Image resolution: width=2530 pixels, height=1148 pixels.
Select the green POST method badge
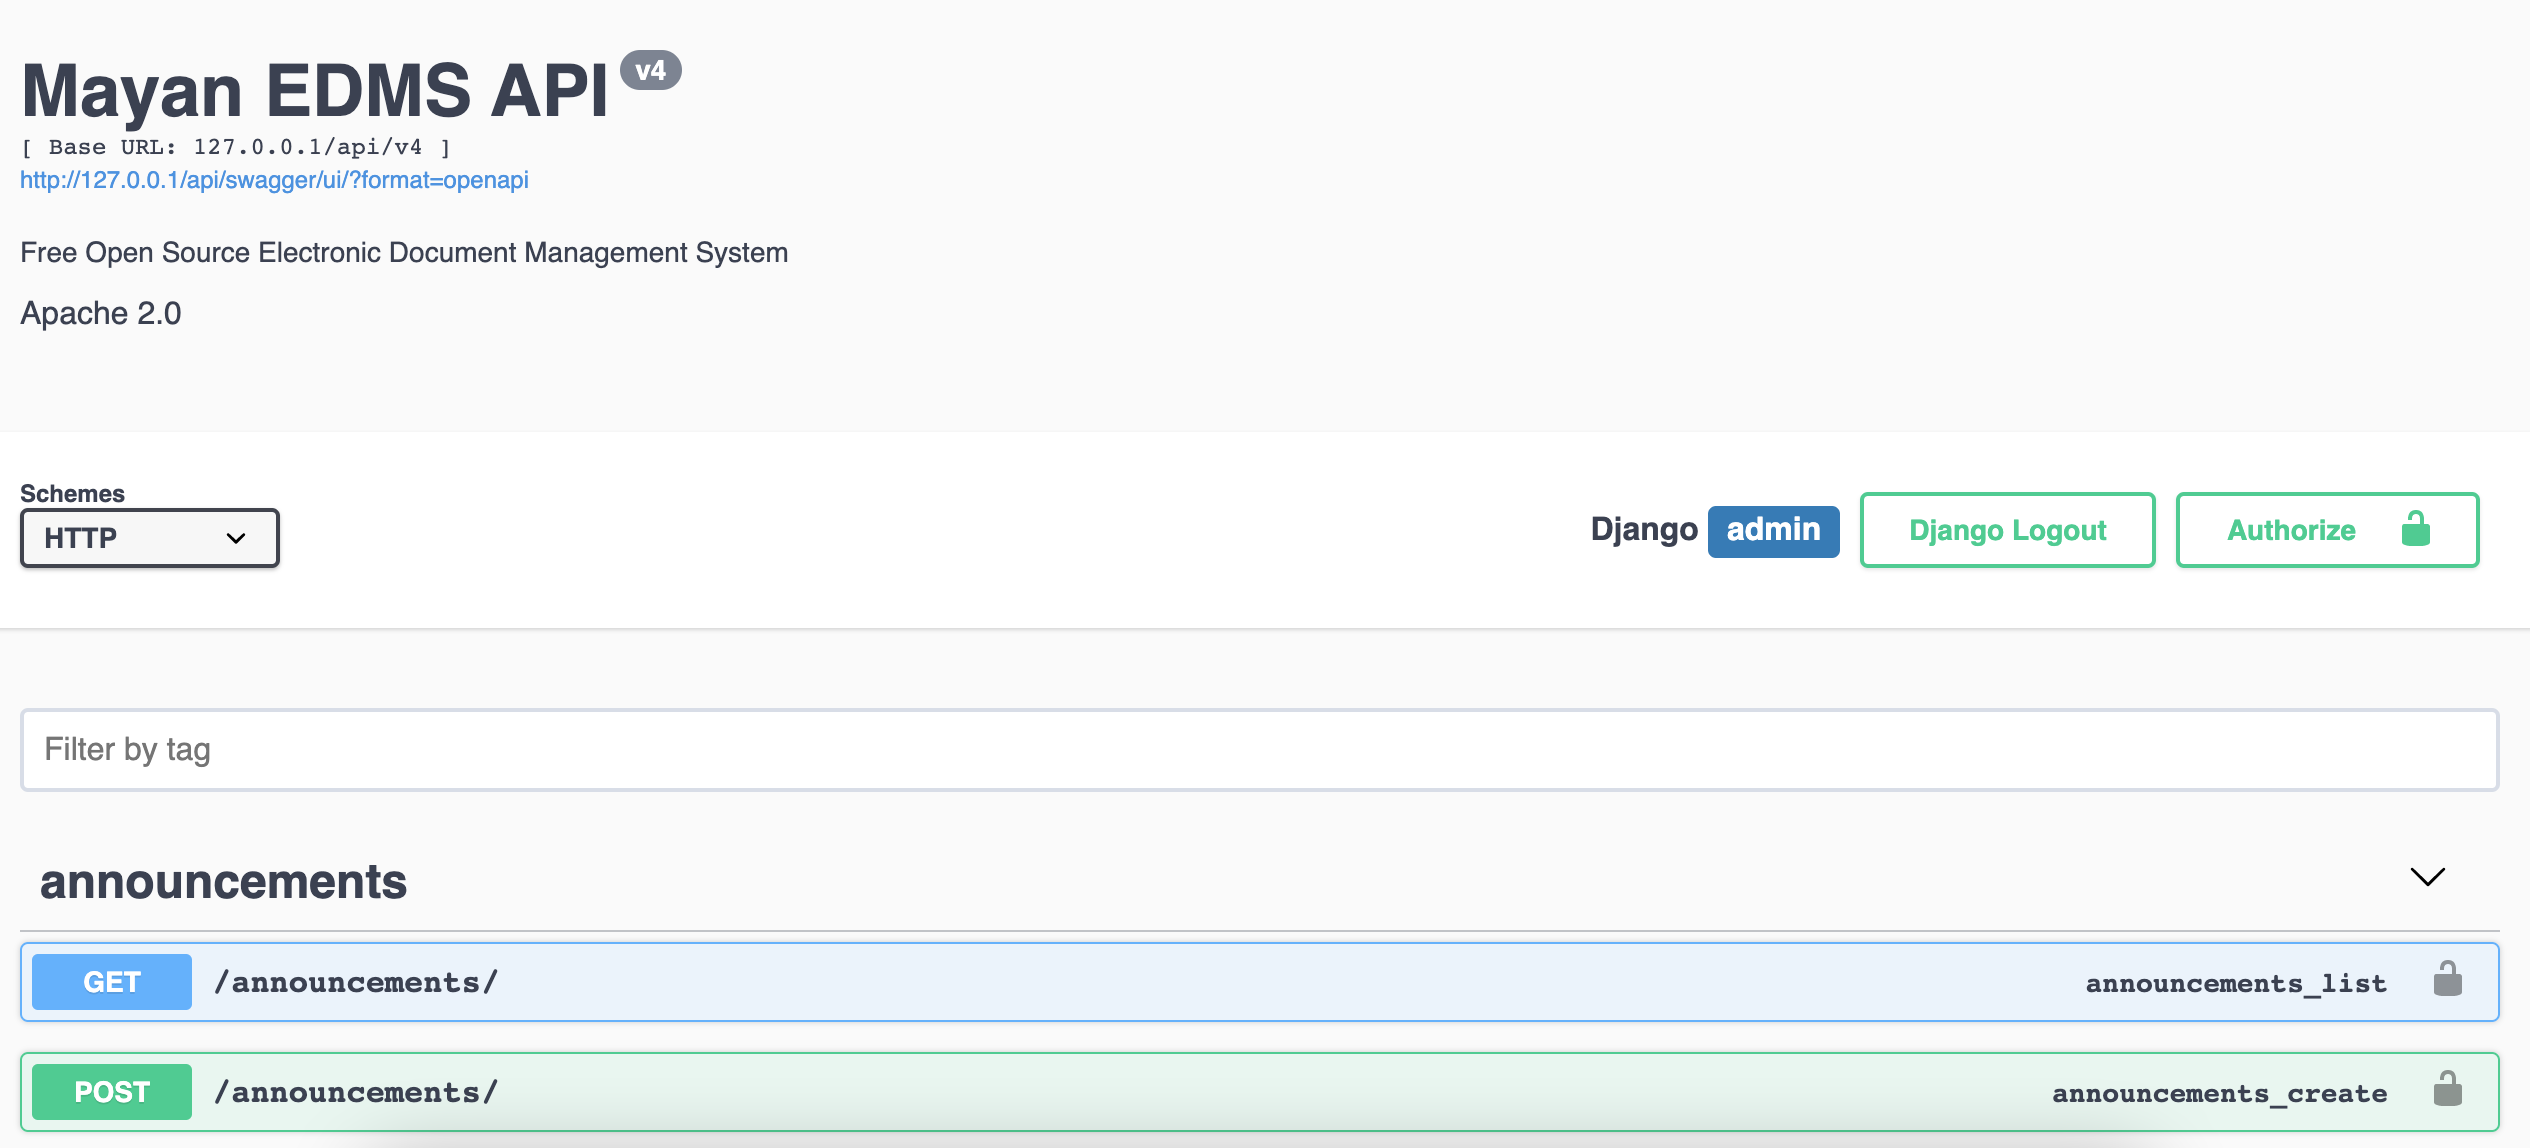tap(111, 1091)
